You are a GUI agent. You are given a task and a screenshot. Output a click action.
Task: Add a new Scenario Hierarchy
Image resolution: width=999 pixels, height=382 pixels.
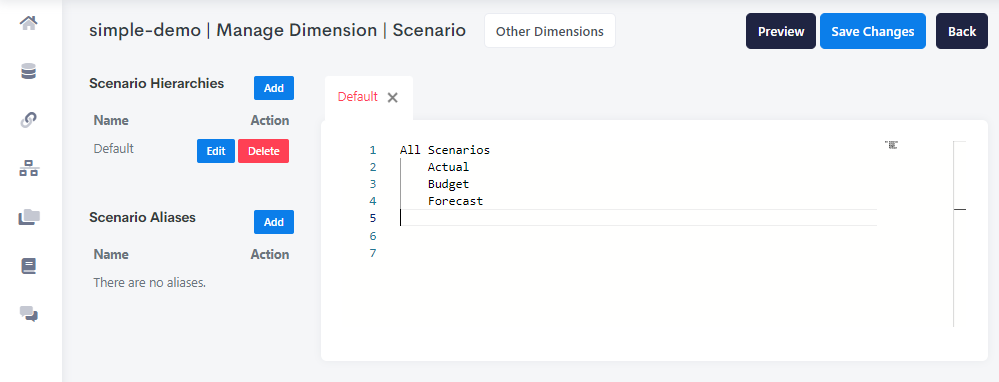273,88
